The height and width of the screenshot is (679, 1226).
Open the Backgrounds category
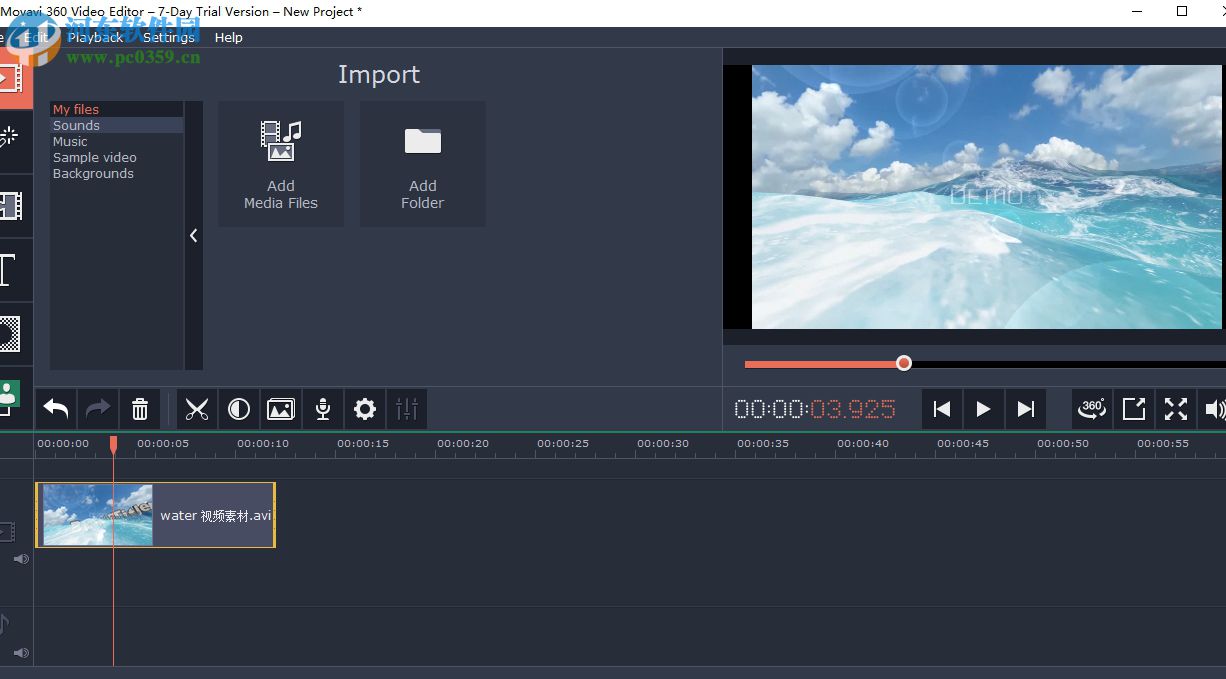[93, 173]
